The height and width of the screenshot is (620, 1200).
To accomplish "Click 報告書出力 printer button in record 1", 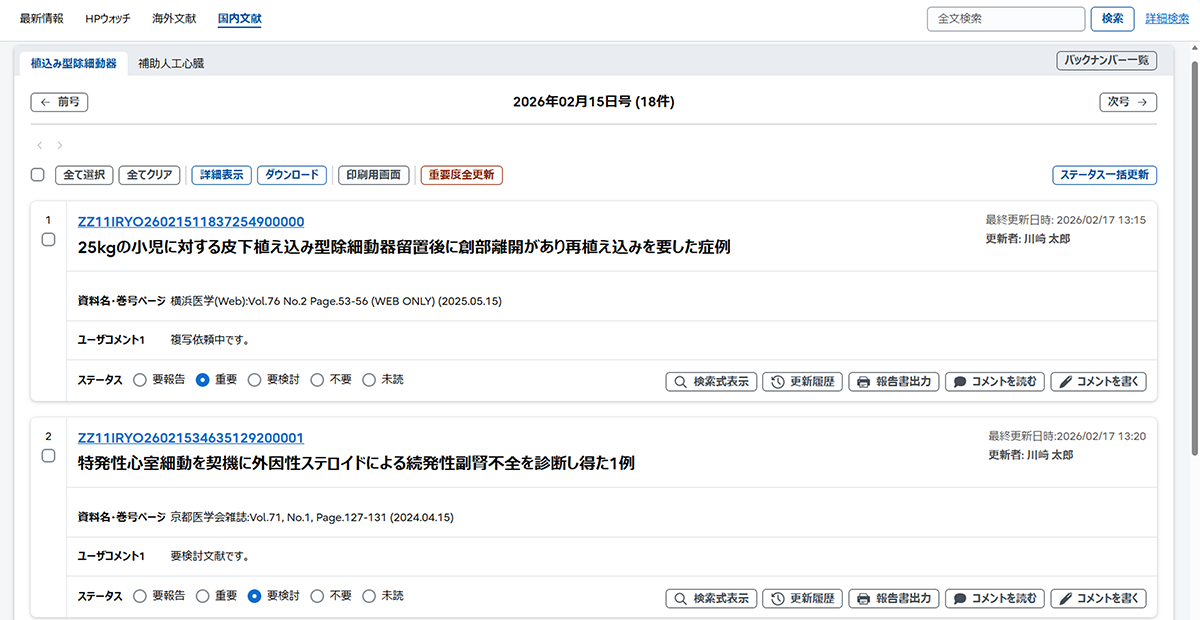I will [x=894, y=382].
